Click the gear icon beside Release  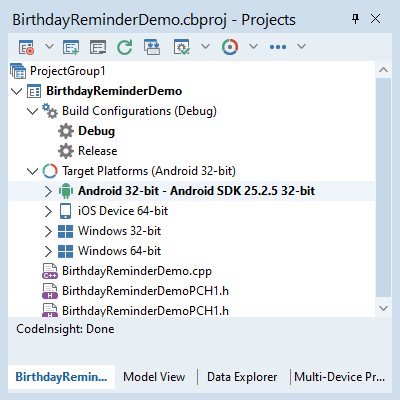[66, 151]
